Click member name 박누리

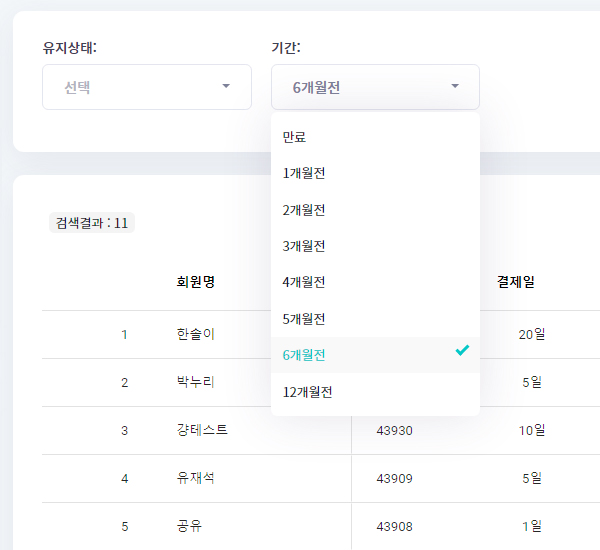195,382
